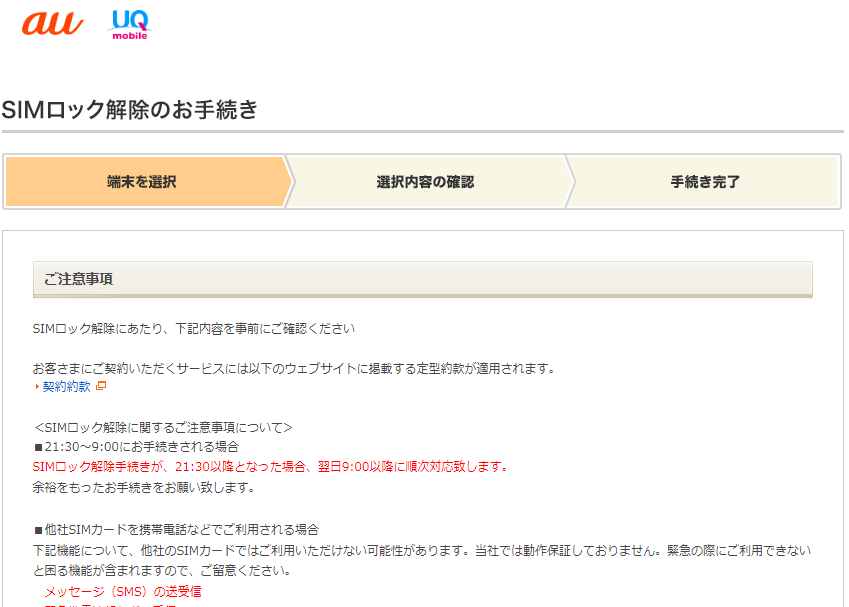This screenshot has width=849, height=607.
Task: Click the <SIMロック解除に関するご注意事項について> line
Action: (x=163, y=427)
